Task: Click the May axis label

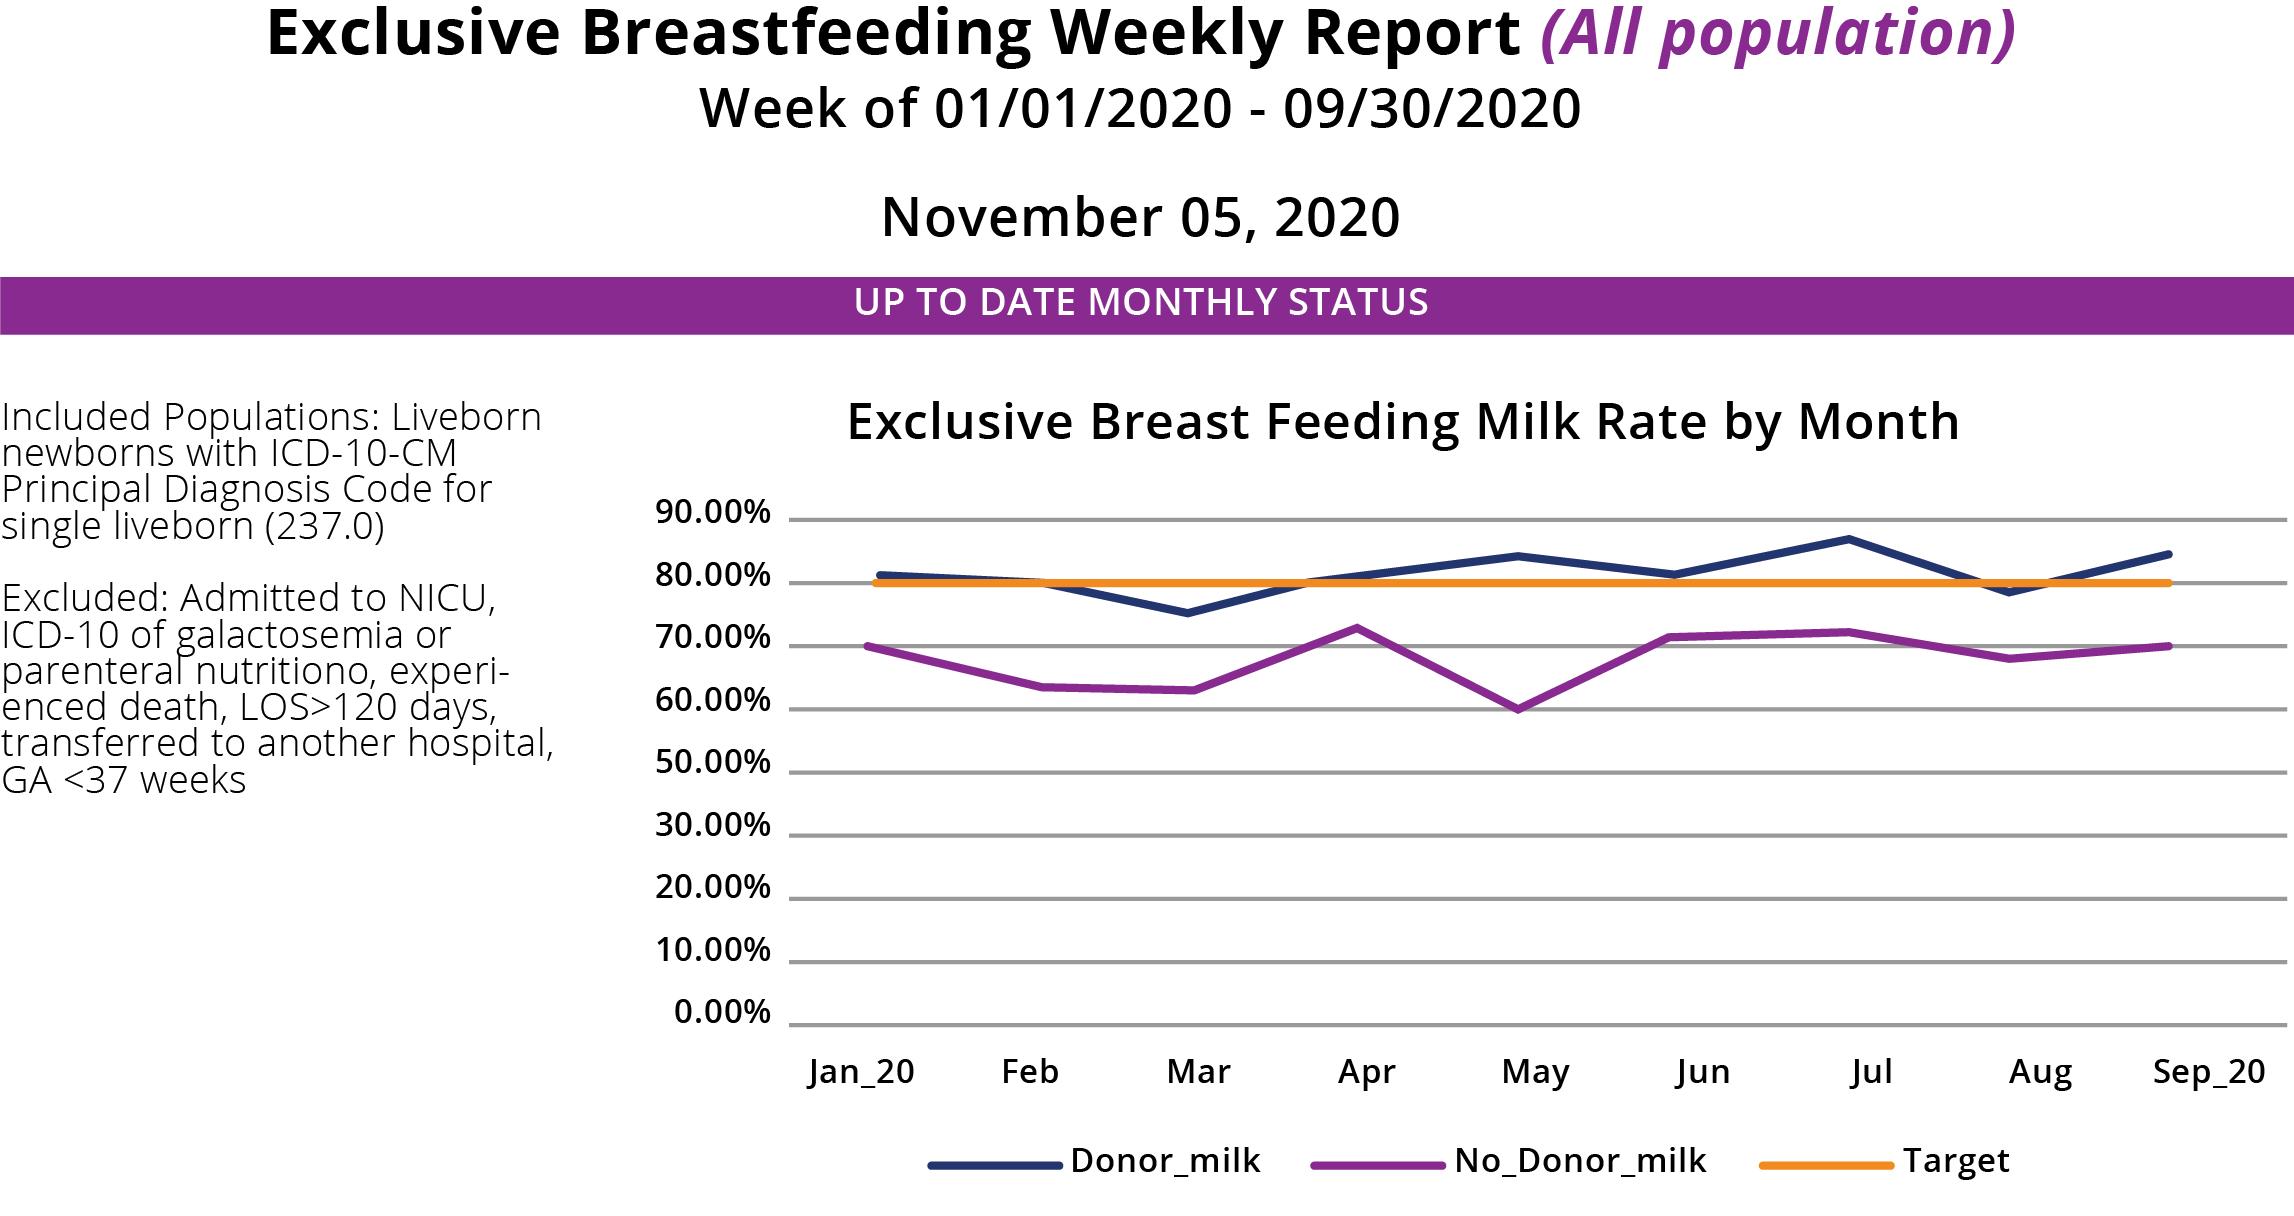Action: 1535,1074
